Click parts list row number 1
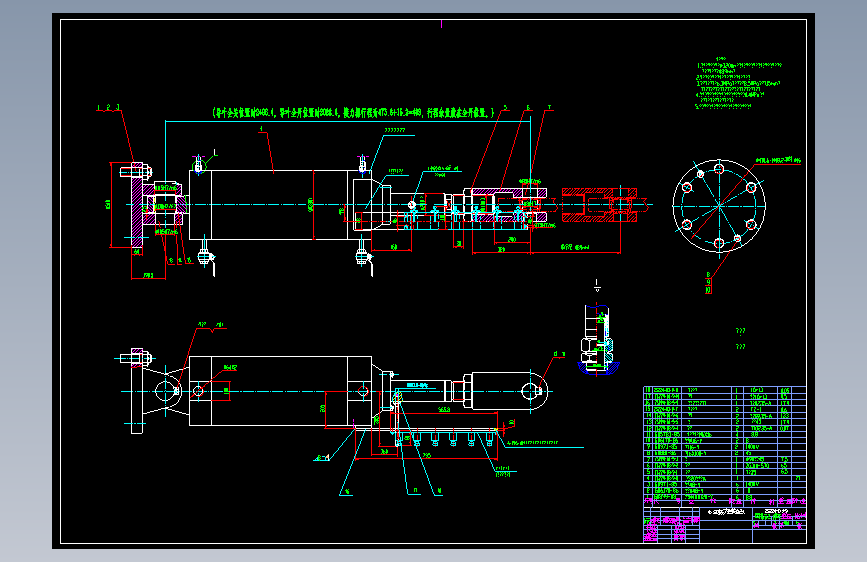This screenshot has width=867, height=562. point(725,497)
